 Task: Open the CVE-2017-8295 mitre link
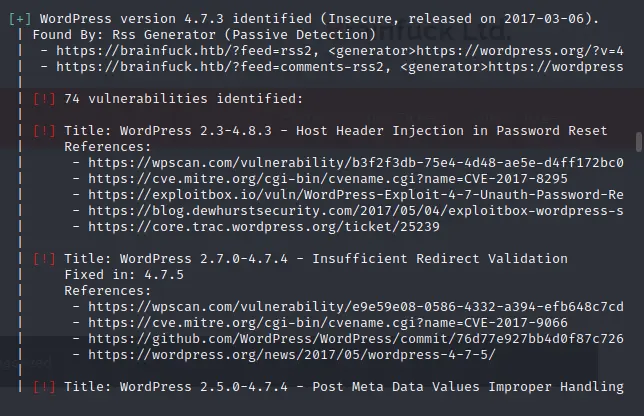pyautogui.click(x=328, y=179)
